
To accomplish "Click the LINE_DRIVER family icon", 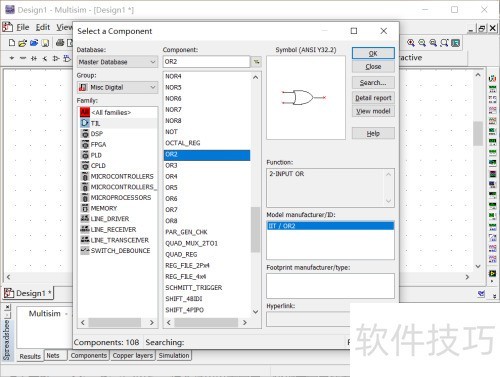I will point(85,219).
